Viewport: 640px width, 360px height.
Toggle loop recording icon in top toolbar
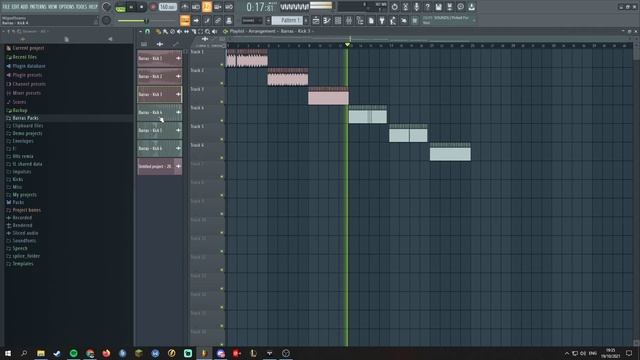coord(229,7)
